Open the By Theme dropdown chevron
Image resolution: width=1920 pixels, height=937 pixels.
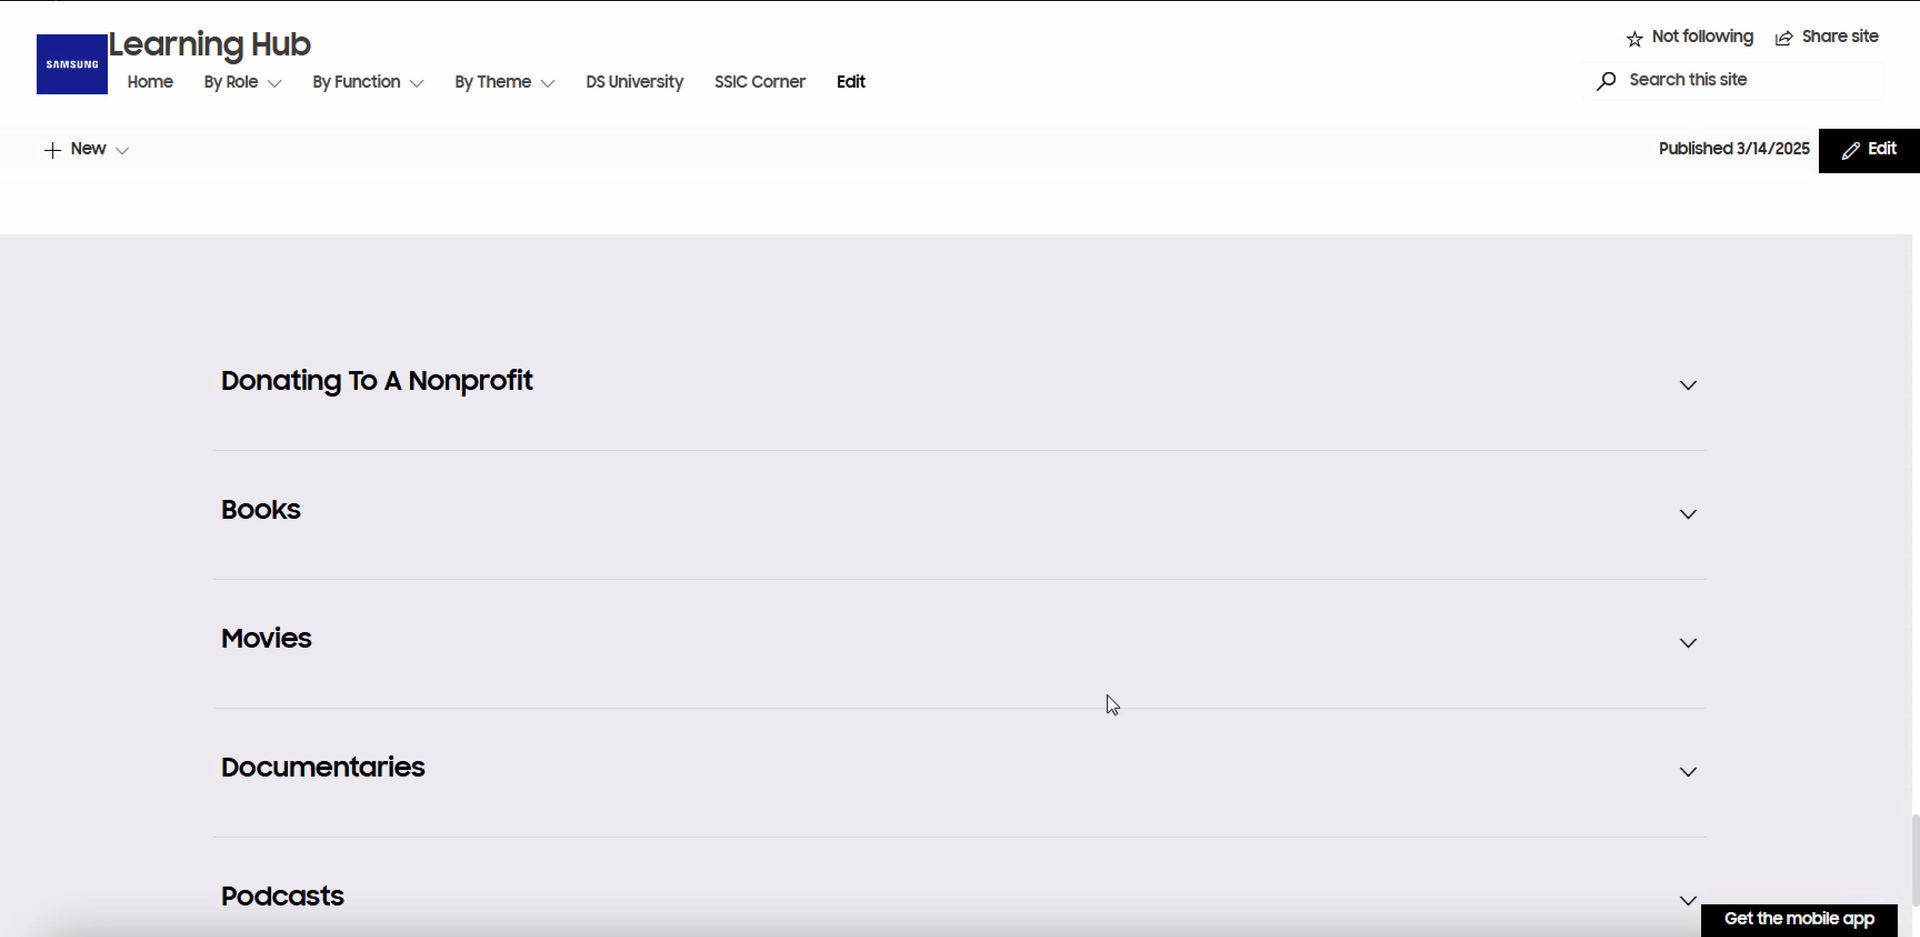(x=547, y=83)
